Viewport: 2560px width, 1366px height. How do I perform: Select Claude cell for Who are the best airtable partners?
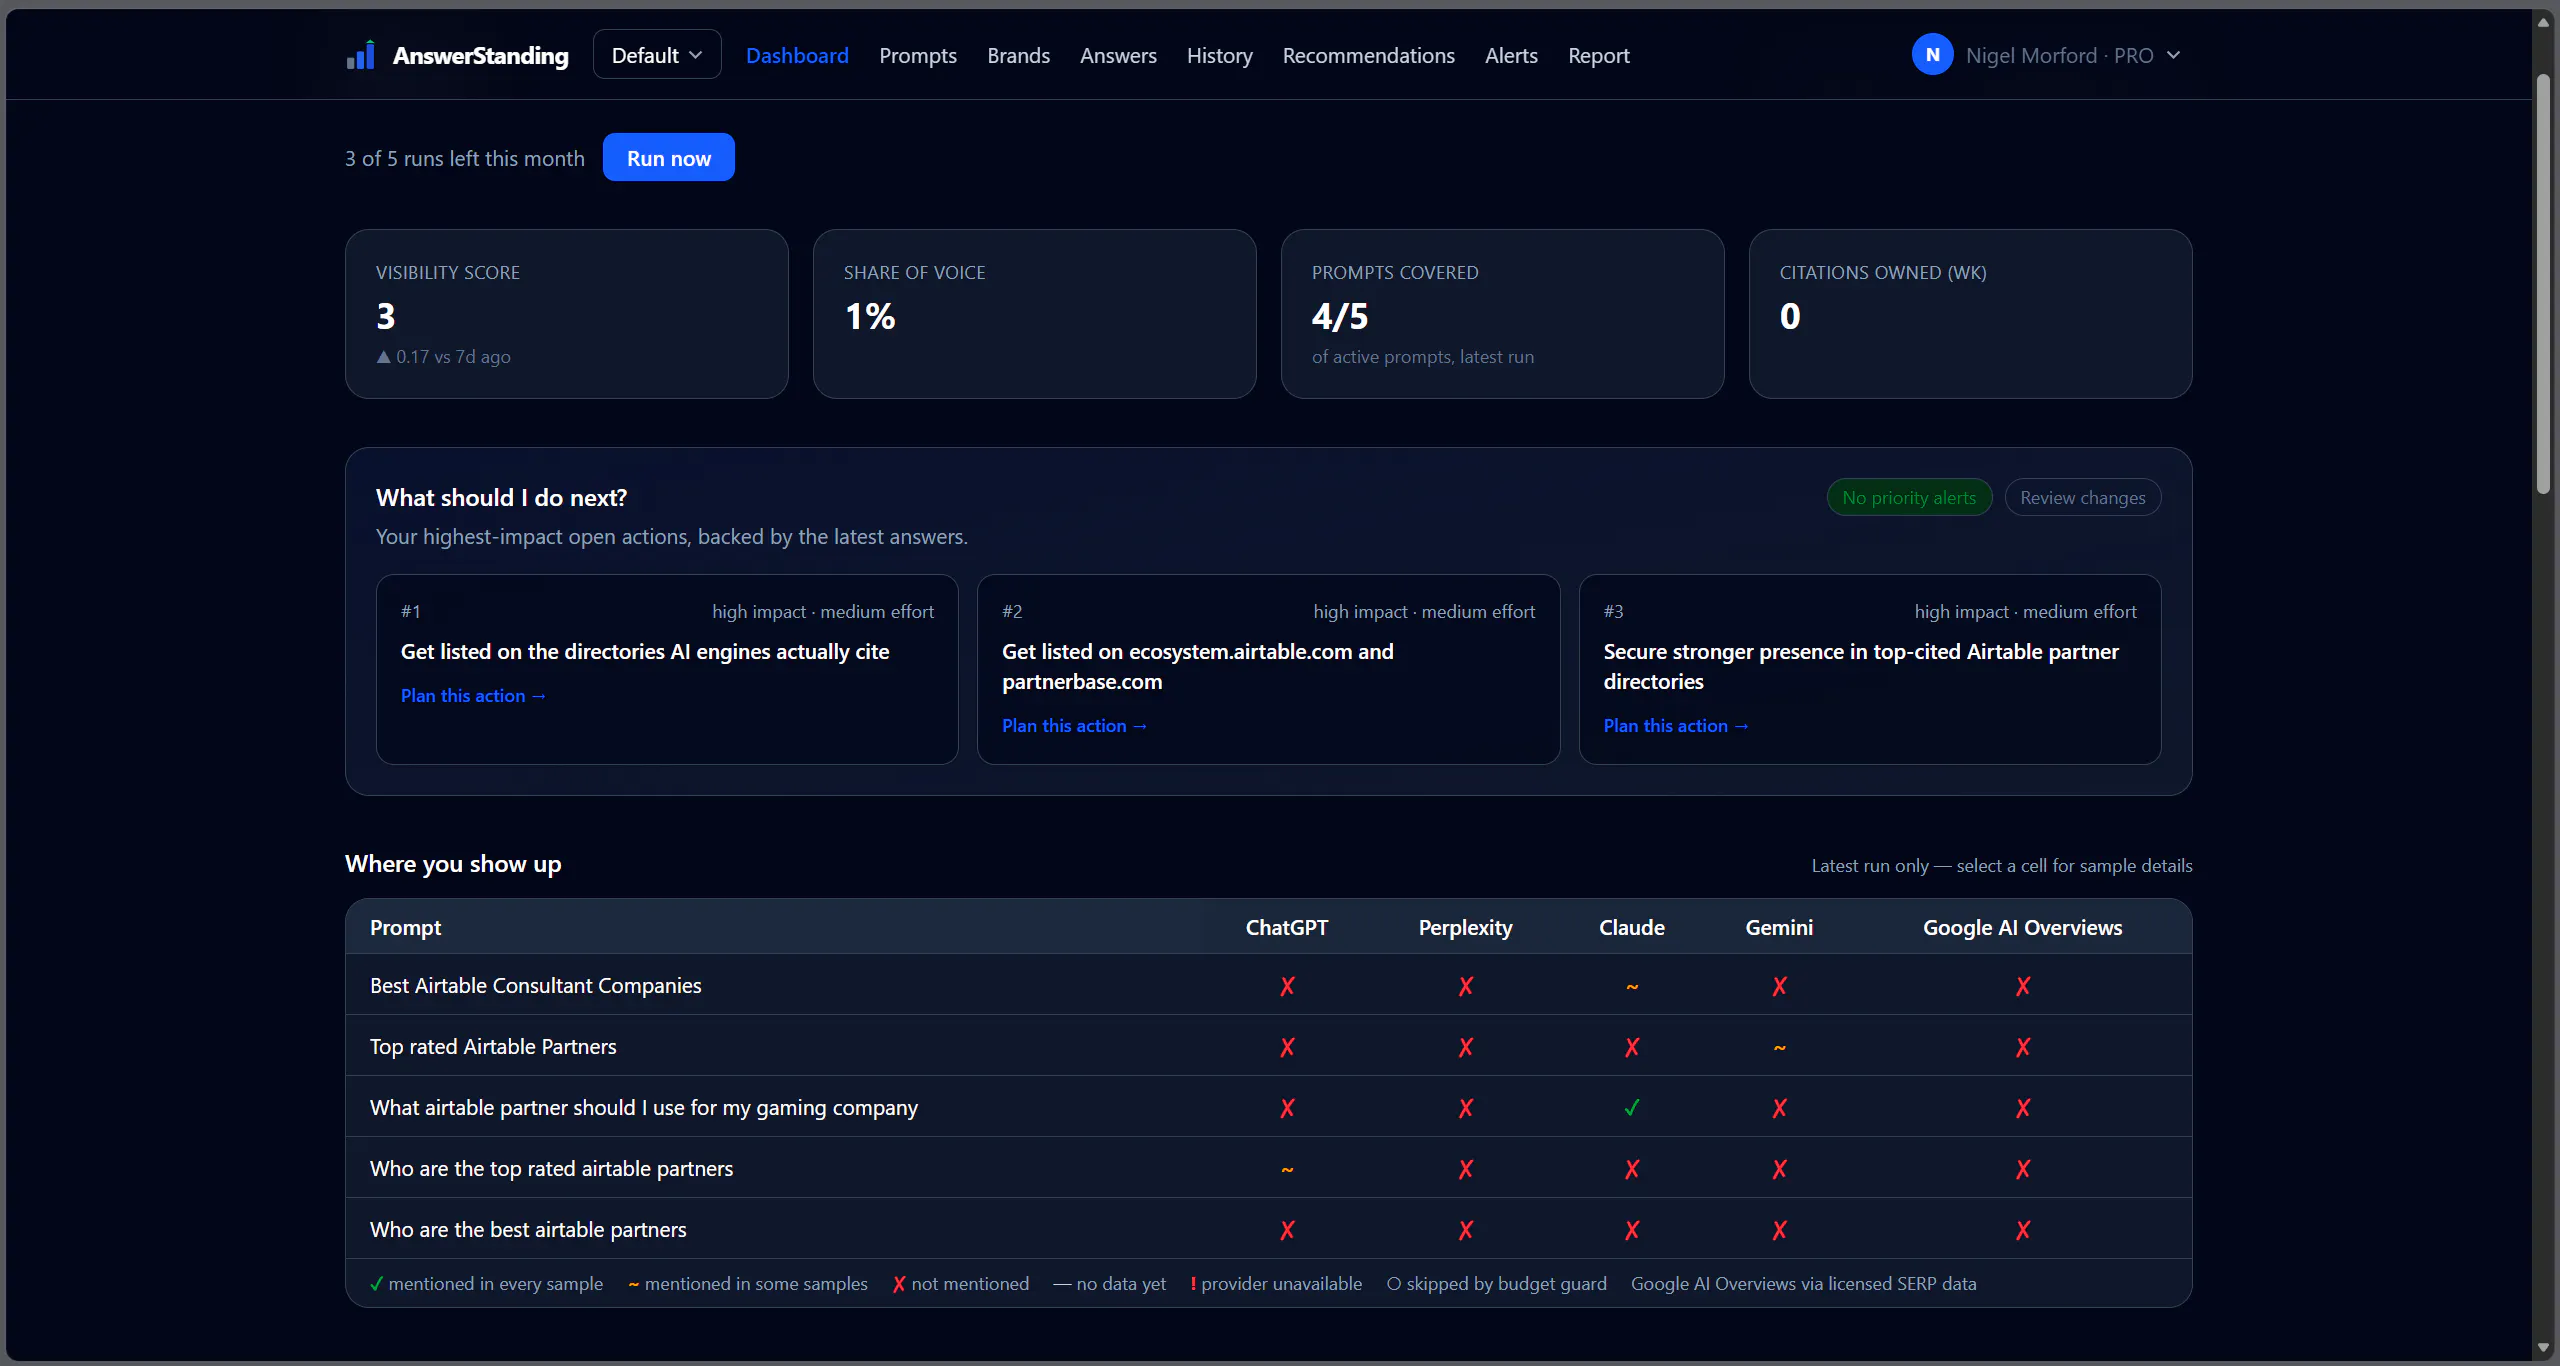1632,1230
